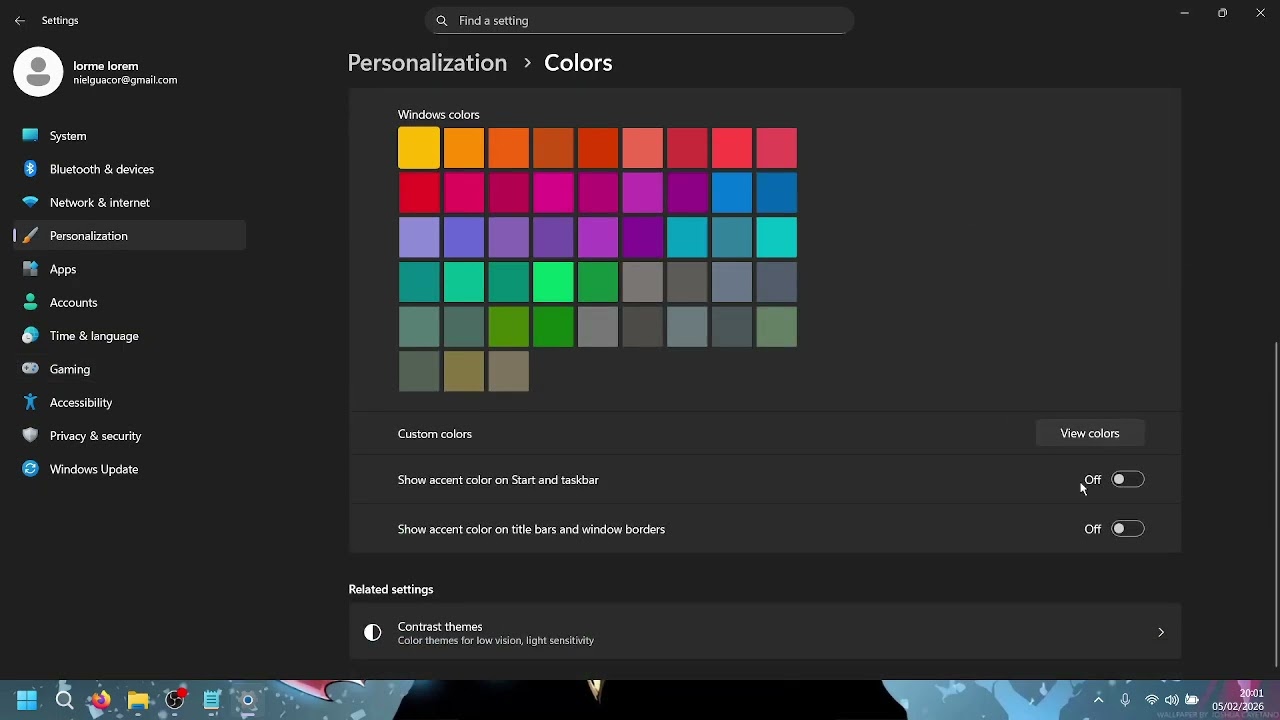Open the clock and date flyout
Image resolution: width=1280 pixels, height=720 pixels.
pyautogui.click(x=1238, y=700)
